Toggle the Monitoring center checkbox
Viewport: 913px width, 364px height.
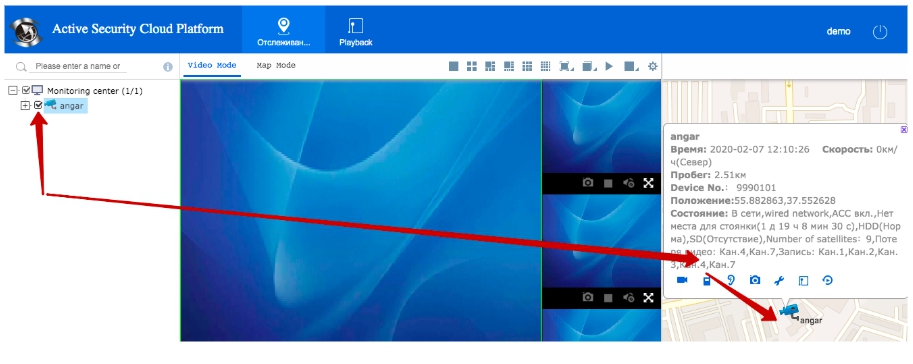tap(26, 91)
